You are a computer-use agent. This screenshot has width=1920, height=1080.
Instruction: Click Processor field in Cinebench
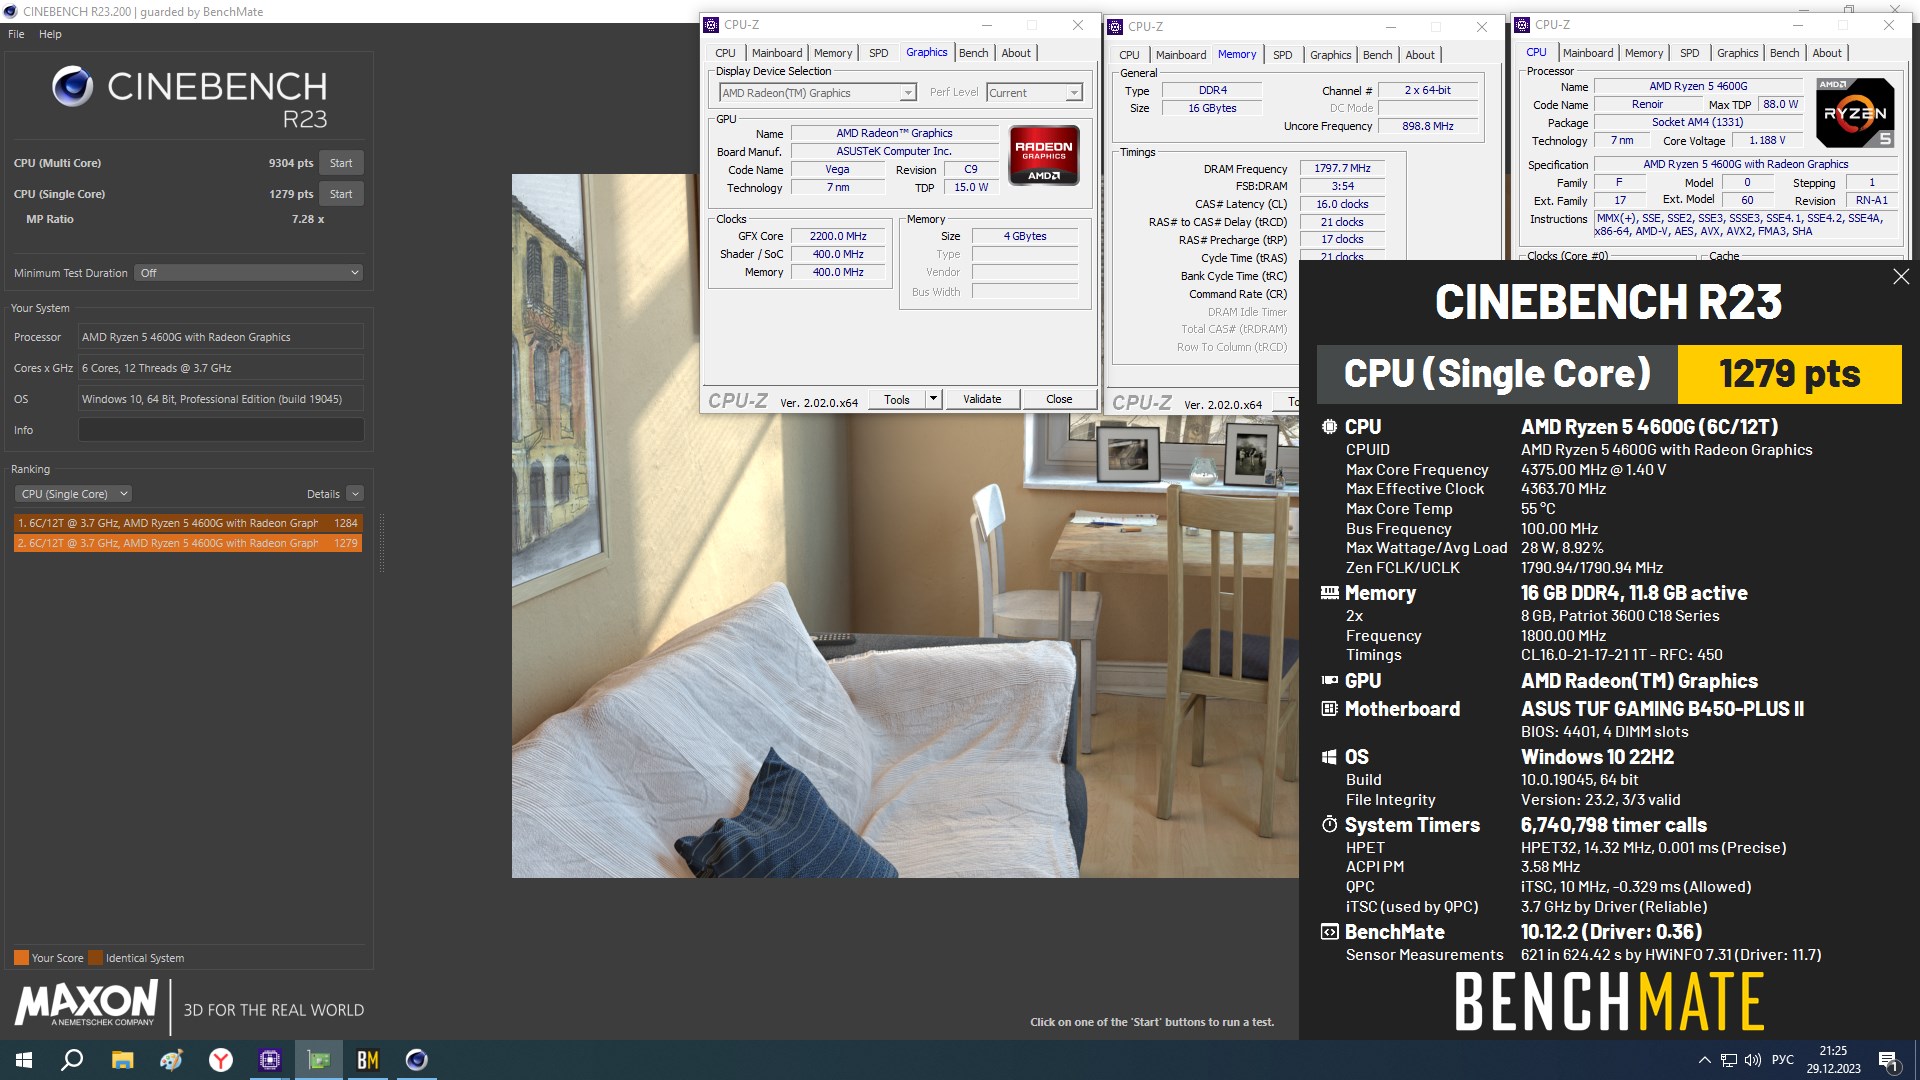point(221,337)
